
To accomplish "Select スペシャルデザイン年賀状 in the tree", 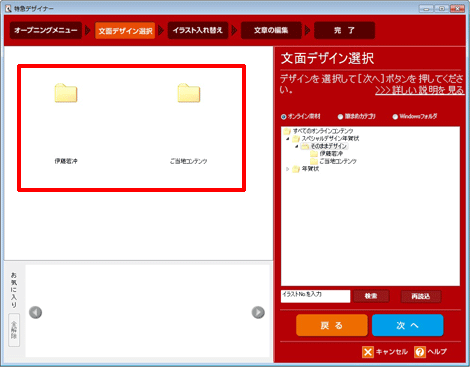I will [x=330, y=139].
